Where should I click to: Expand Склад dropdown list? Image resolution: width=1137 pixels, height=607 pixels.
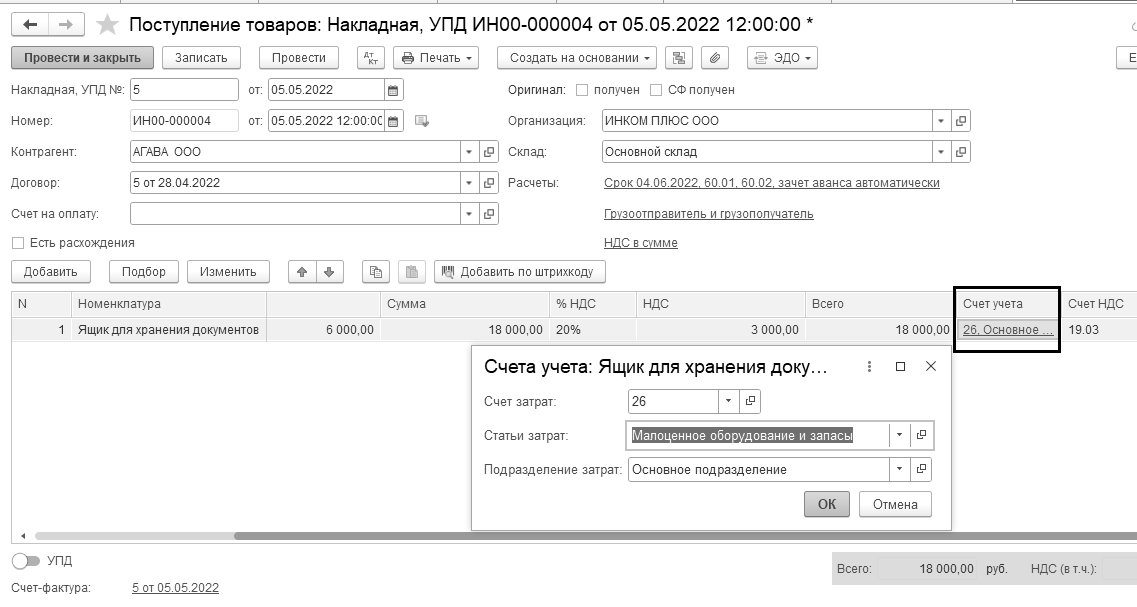tap(940, 152)
